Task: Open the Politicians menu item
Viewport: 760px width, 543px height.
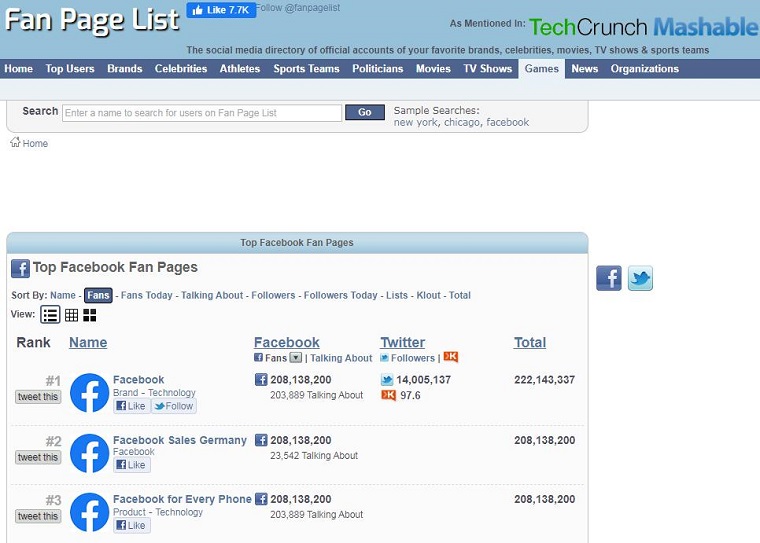Action: click(378, 68)
